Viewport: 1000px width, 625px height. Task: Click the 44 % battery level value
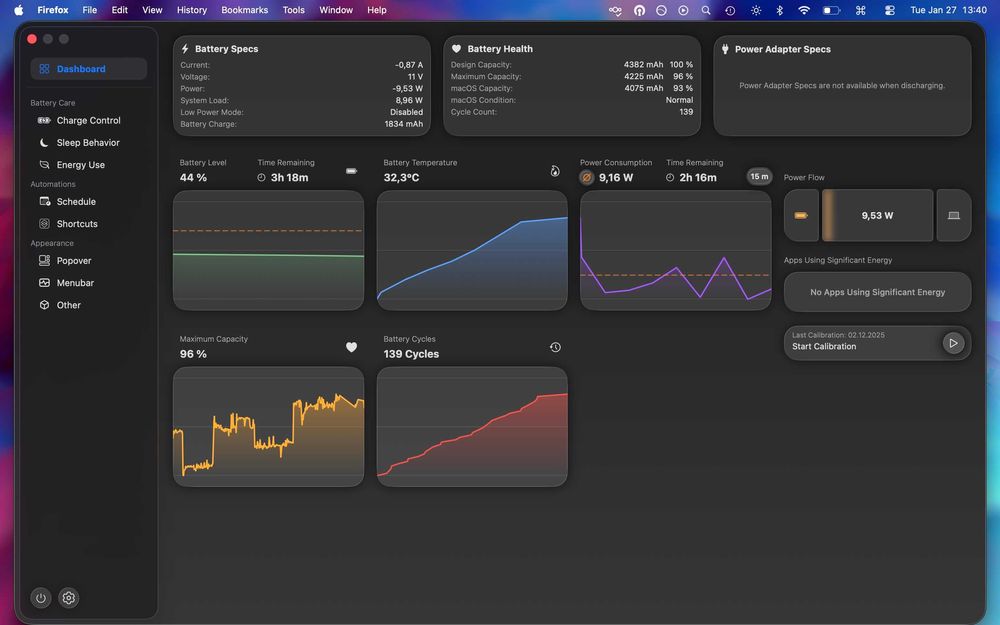[x=193, y=178]
